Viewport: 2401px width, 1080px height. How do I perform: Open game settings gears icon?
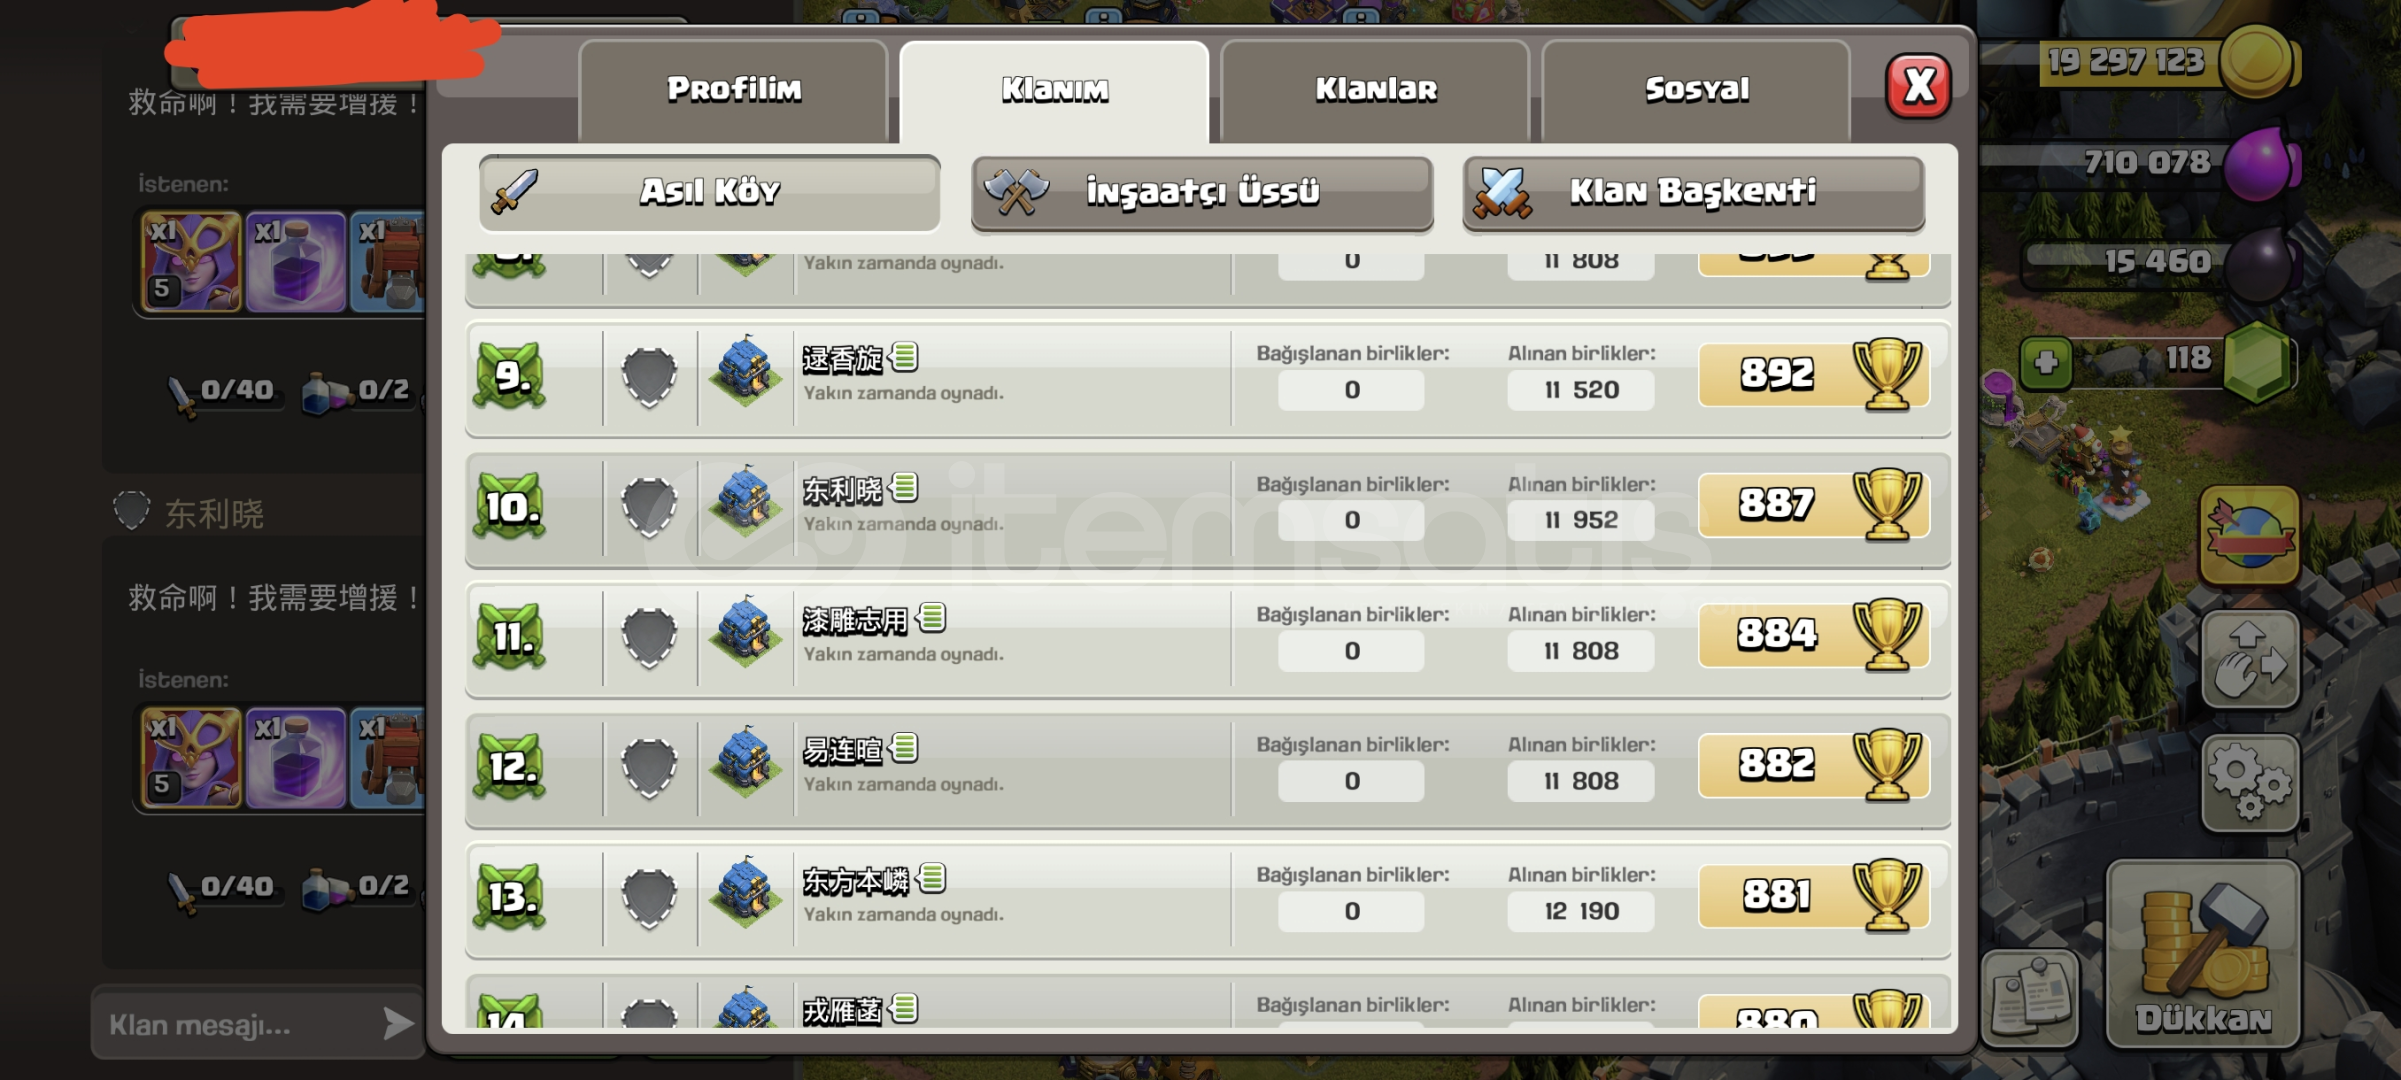pyautogui.click(x=2250, y=782)
